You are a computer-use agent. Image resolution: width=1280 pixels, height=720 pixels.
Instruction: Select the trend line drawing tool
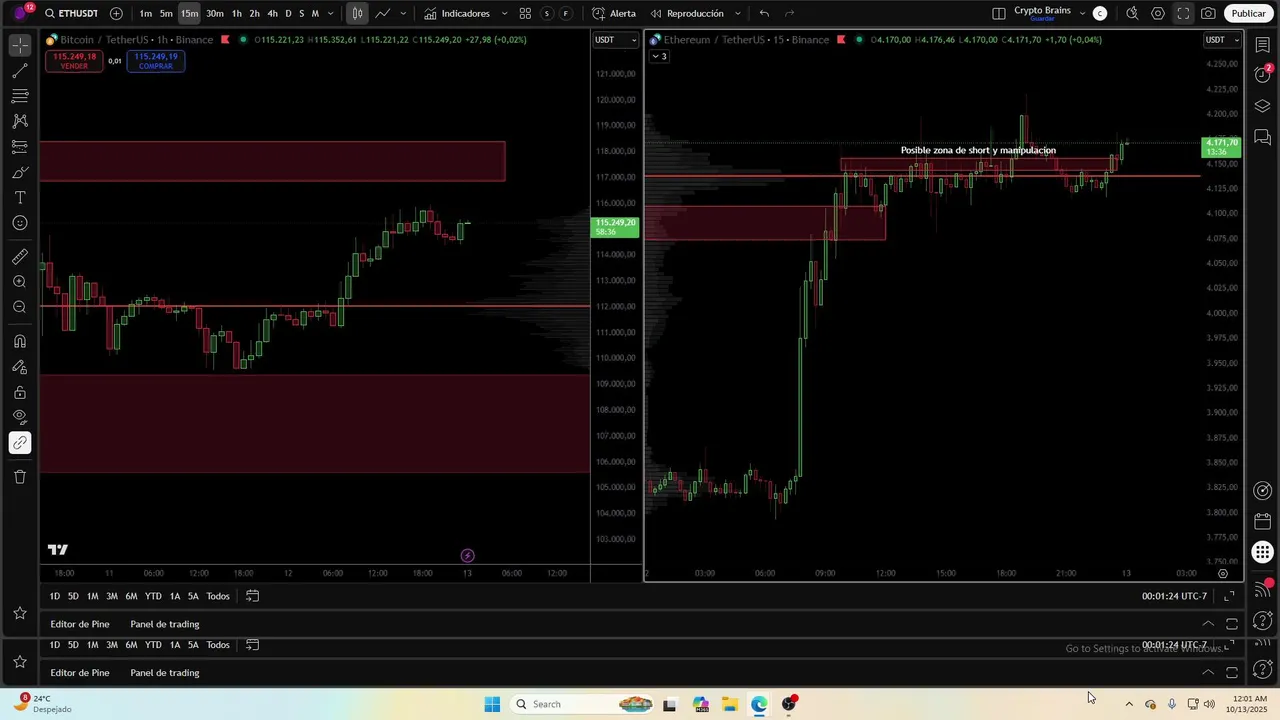20,72
